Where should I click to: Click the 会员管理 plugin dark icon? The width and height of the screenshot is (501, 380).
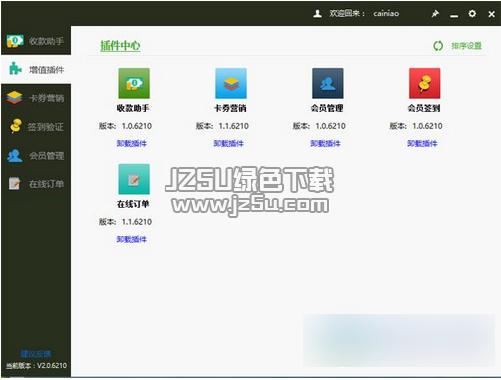pyautogui.click(x=328, y=83)
